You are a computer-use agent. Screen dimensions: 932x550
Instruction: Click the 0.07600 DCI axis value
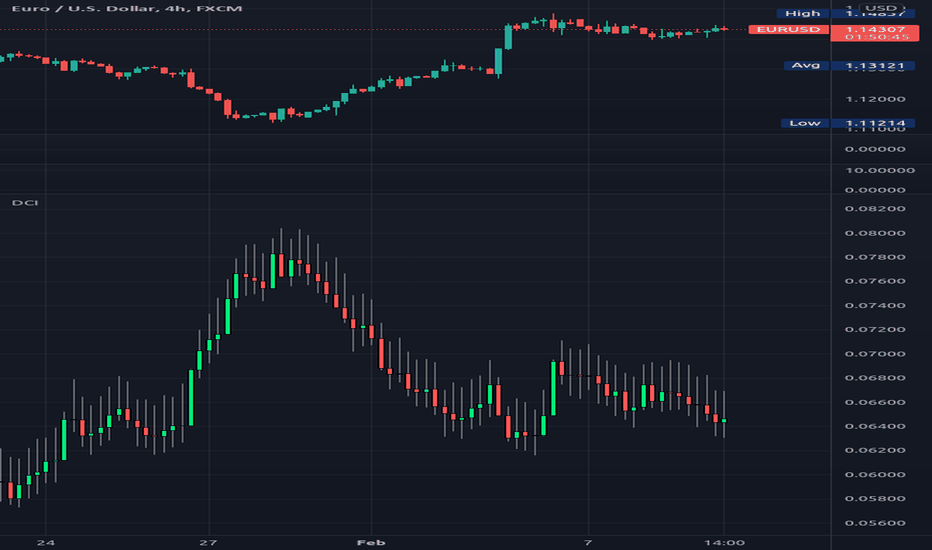click(875, 281)
